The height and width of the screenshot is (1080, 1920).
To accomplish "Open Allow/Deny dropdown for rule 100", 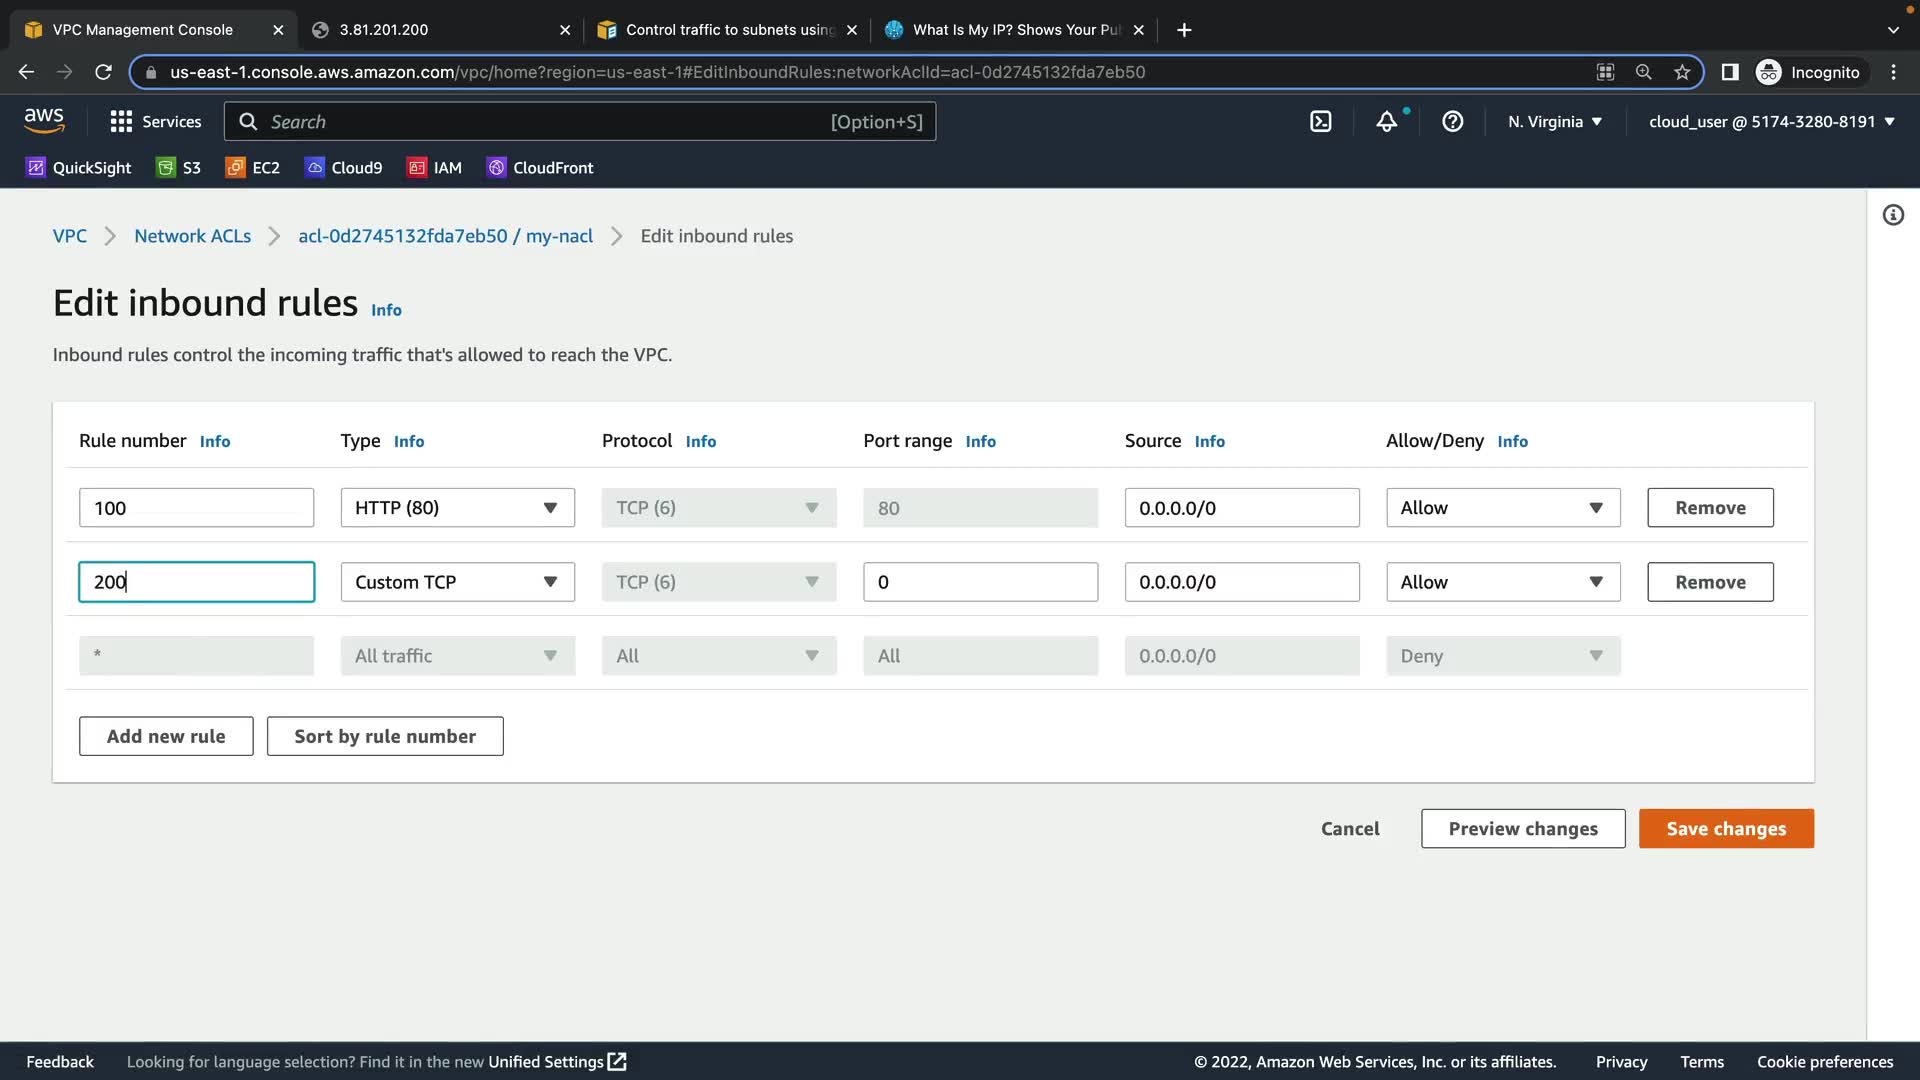I will click(1502, 508).
